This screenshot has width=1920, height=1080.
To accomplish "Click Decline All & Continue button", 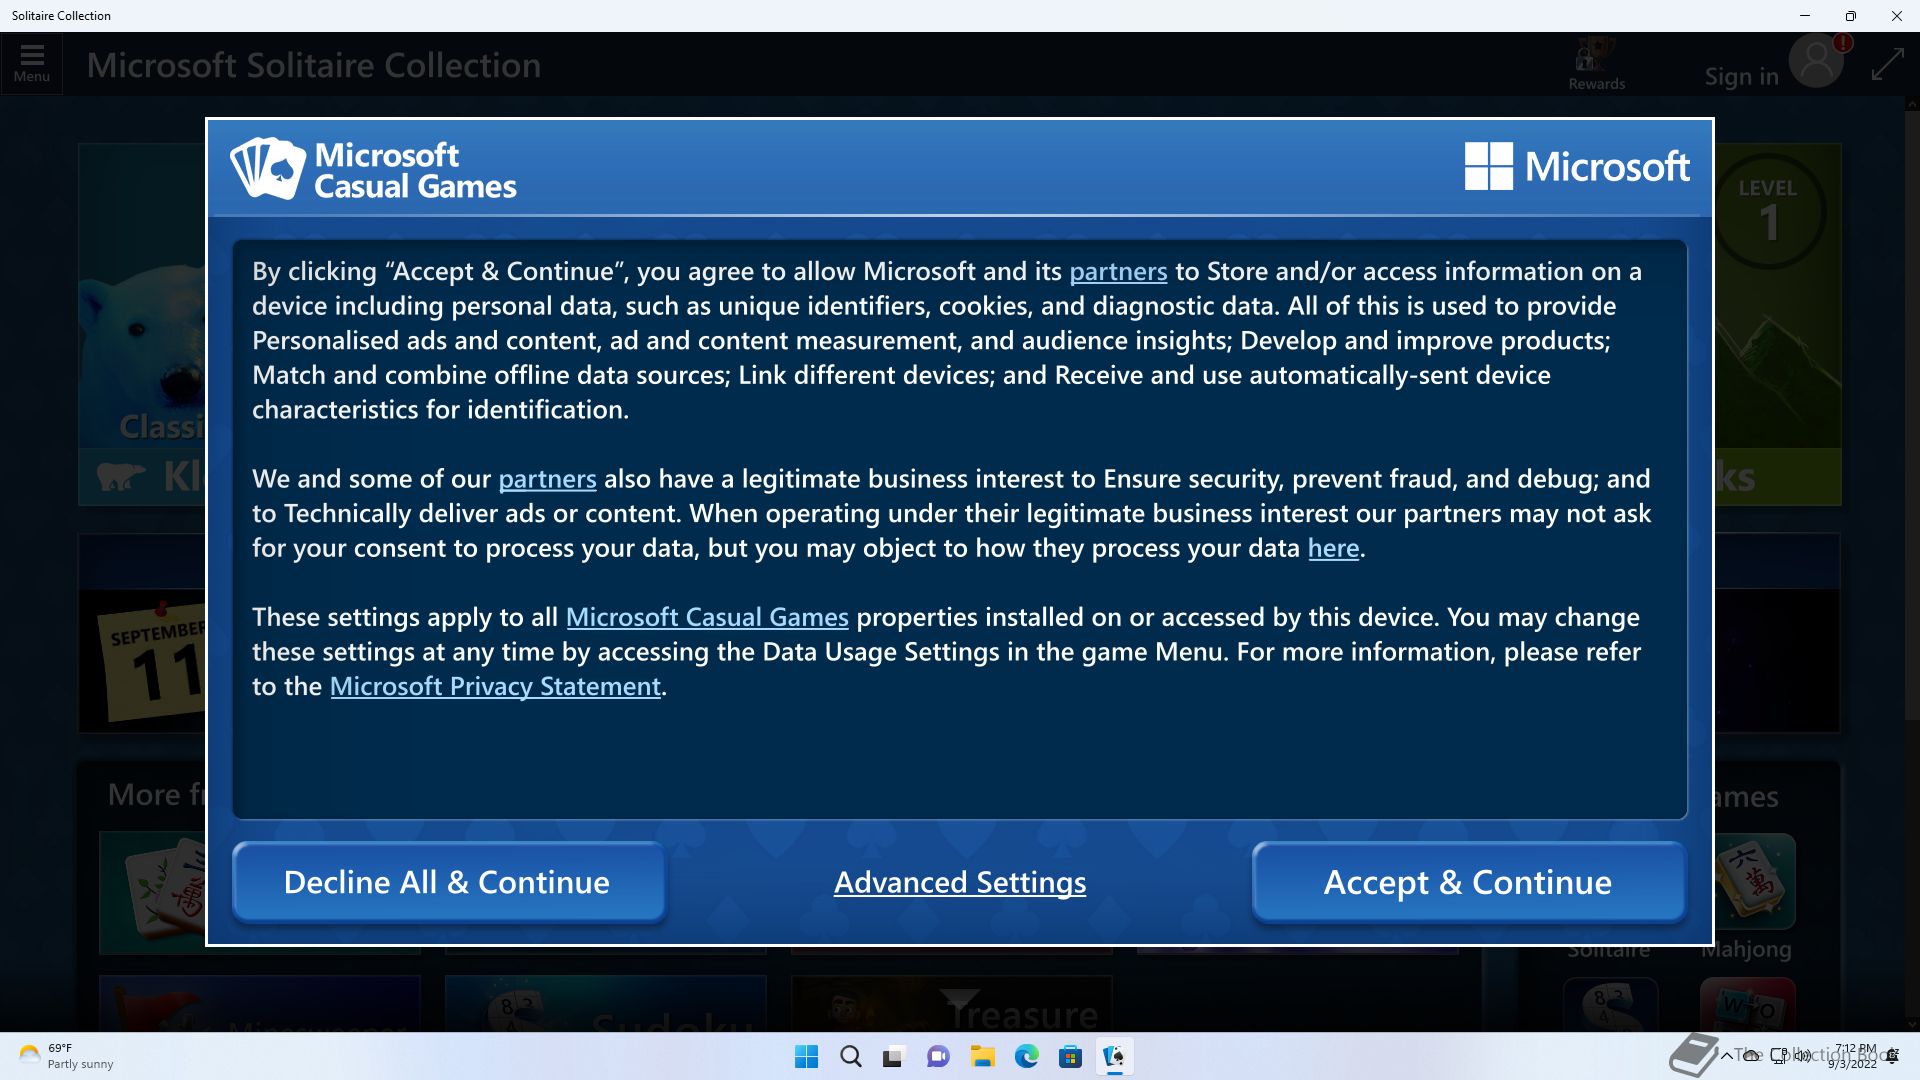I will pos(447,882).
